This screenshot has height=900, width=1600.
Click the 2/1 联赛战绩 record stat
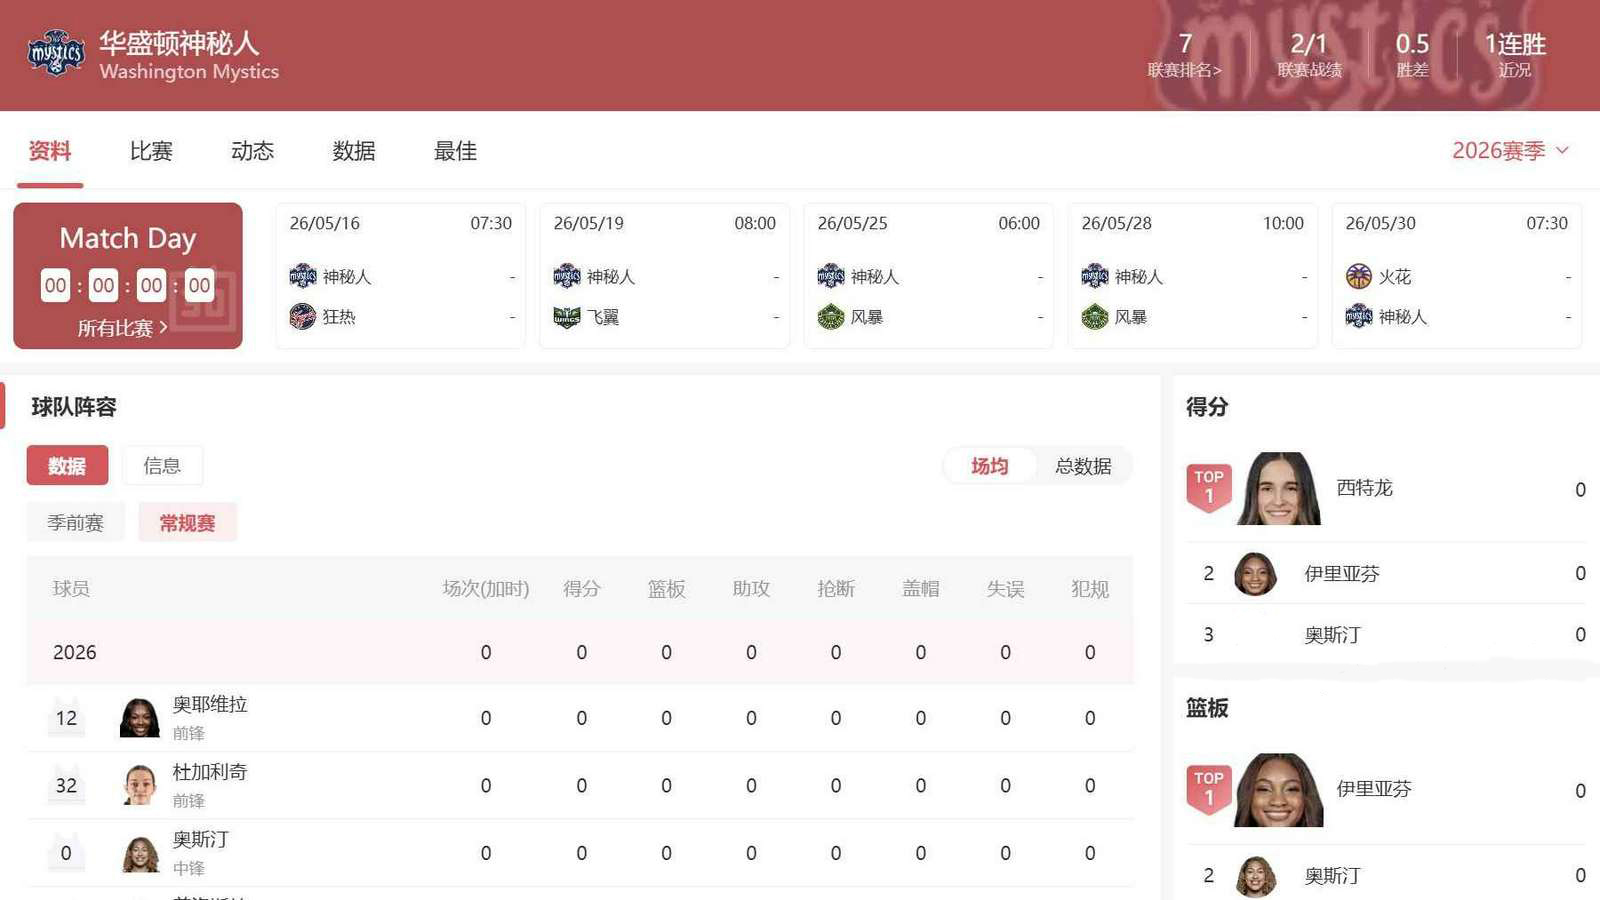pyautogui.click(x=1309, y=55)
